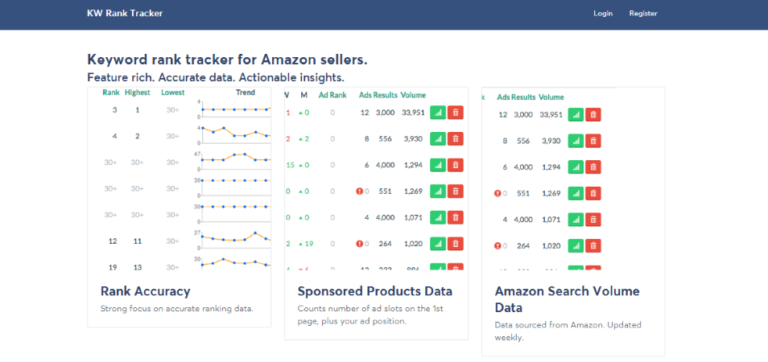
Task: Click green chart icon for volume 1,294 in Sponsored Products card
Action: [x=438, y=165]
